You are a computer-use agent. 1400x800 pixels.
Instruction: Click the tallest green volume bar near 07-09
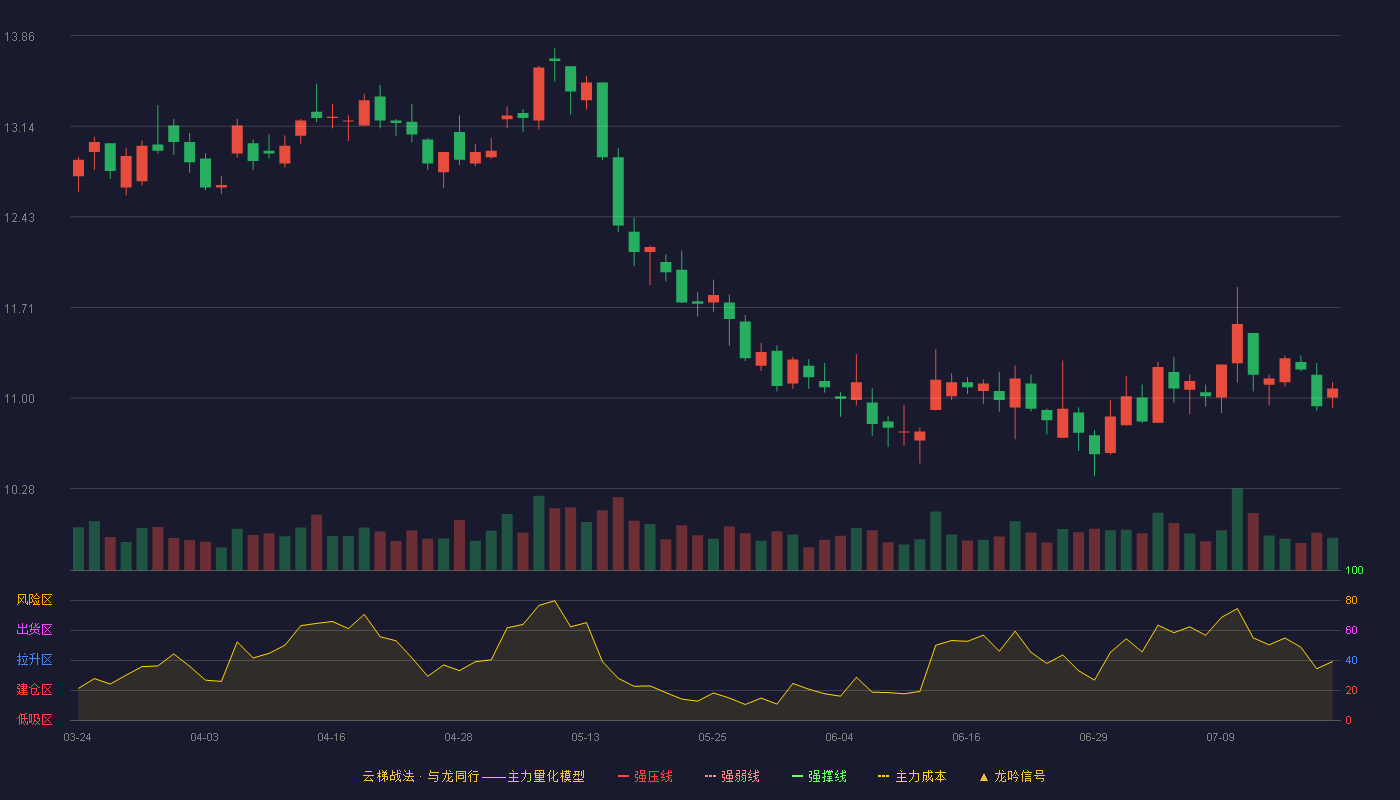pos(1237,529)
